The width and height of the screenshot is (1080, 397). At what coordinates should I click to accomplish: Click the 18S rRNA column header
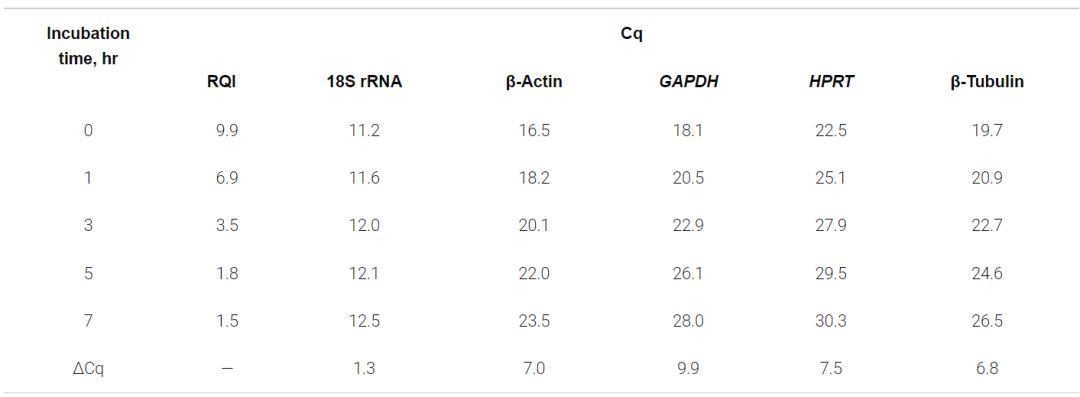click(364, 82)
